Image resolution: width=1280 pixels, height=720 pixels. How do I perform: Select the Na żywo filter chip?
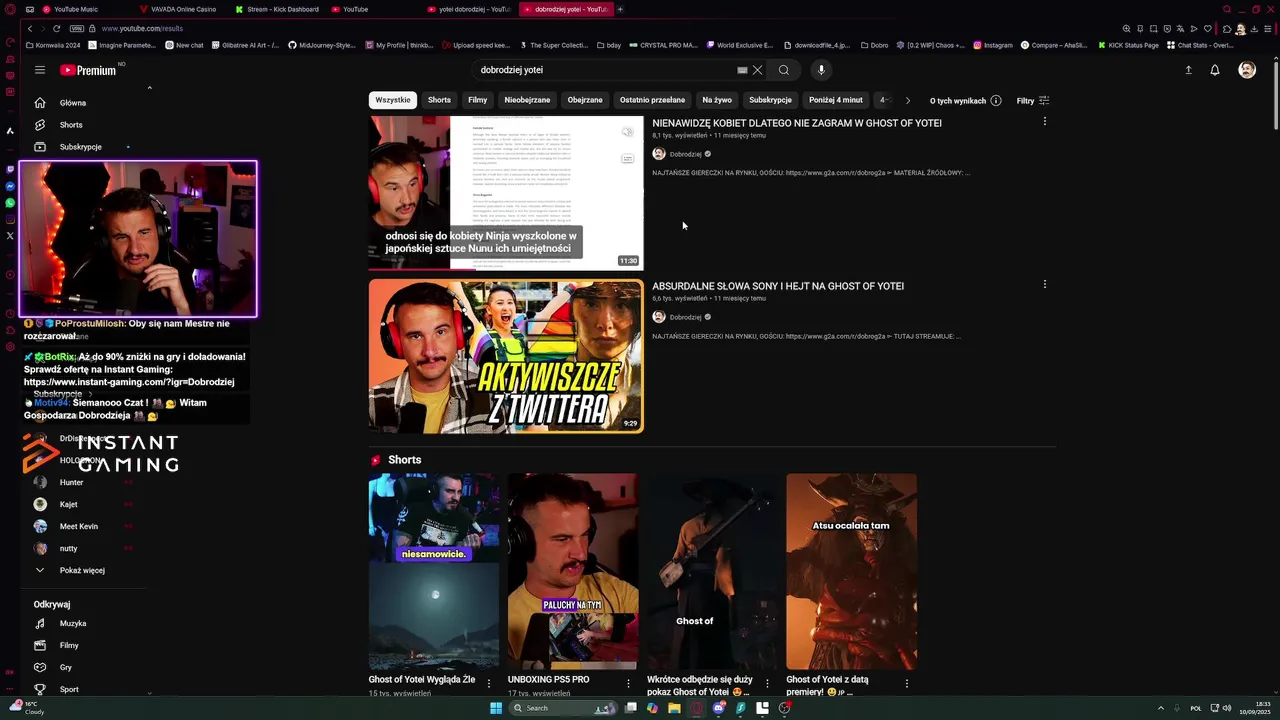[x=717, y=100]
